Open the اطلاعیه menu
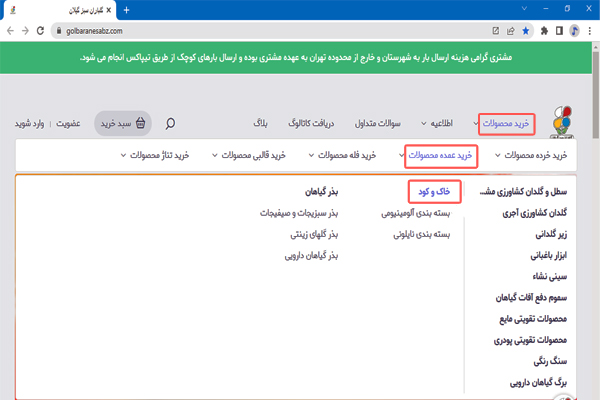This screenshot has height=400, width=600. [442, 123]
